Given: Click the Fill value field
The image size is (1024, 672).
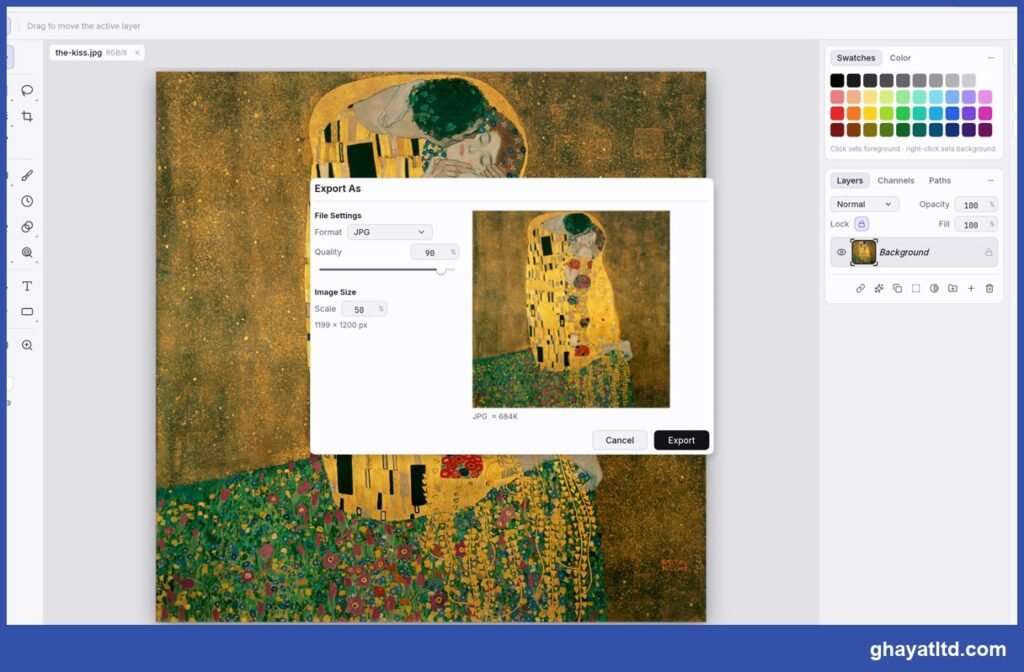Looking at the screenshot, I should tap(976, 224).
